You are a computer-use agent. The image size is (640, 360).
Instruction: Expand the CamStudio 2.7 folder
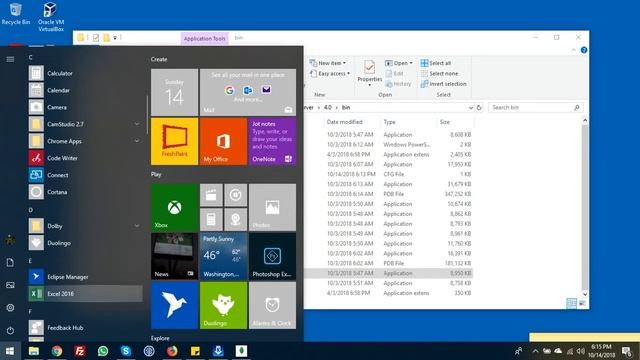pos(137,124)
